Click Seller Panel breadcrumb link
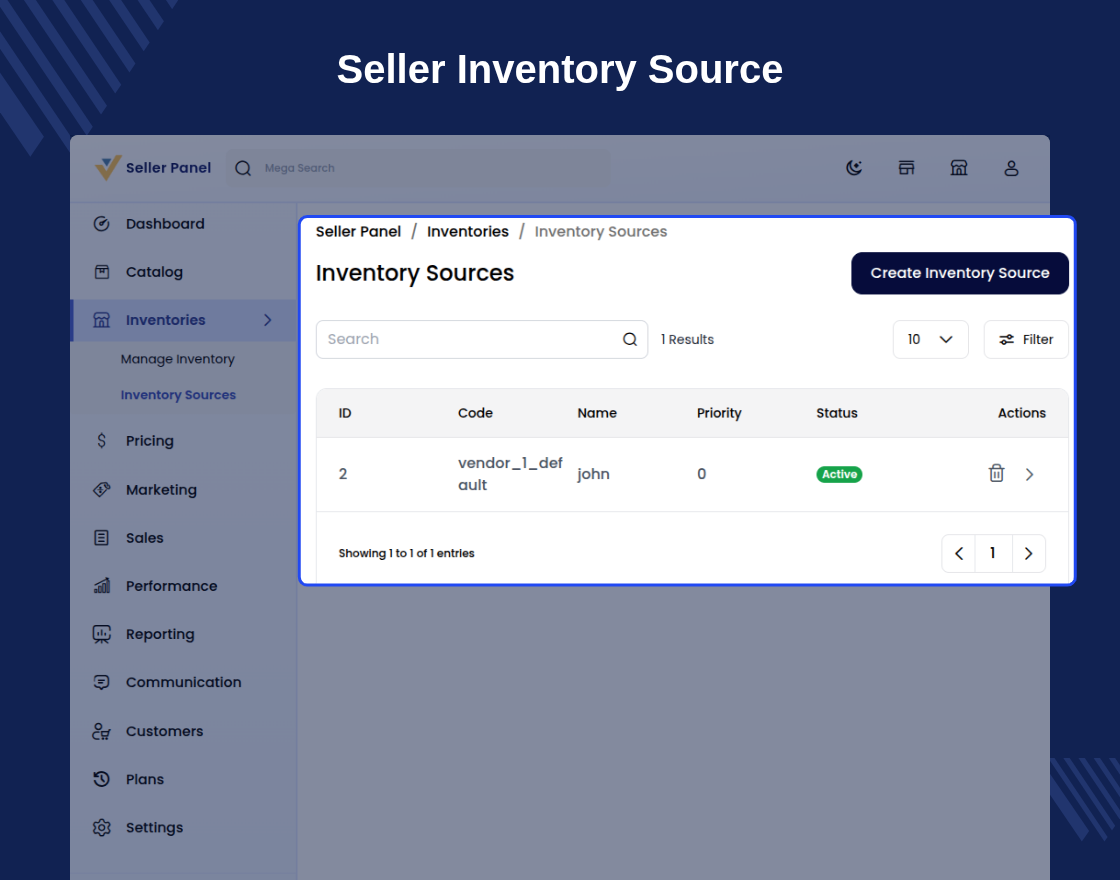The width and height of the screenshot is (1120, 880). pos(358,231)
